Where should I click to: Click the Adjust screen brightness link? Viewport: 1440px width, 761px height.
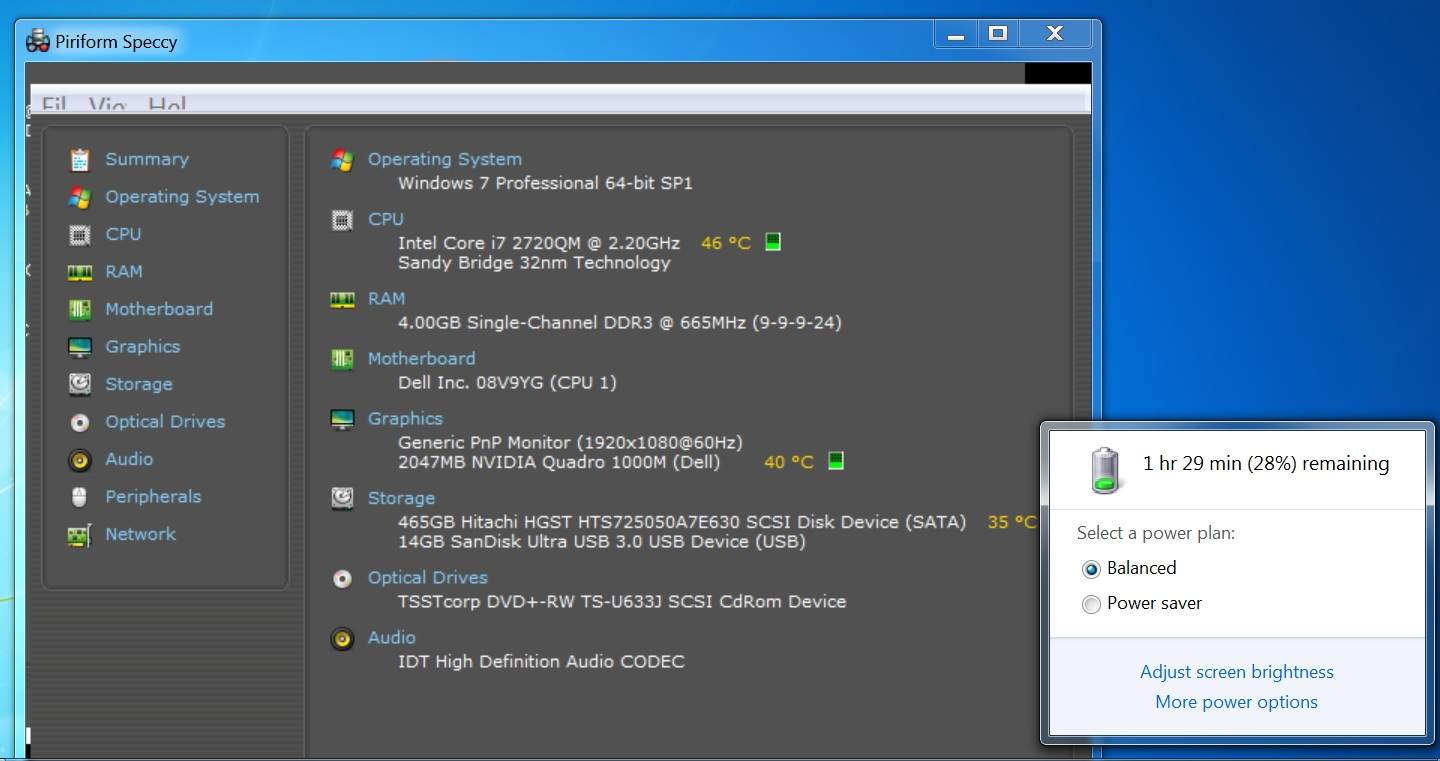(x=1237, y=672)
